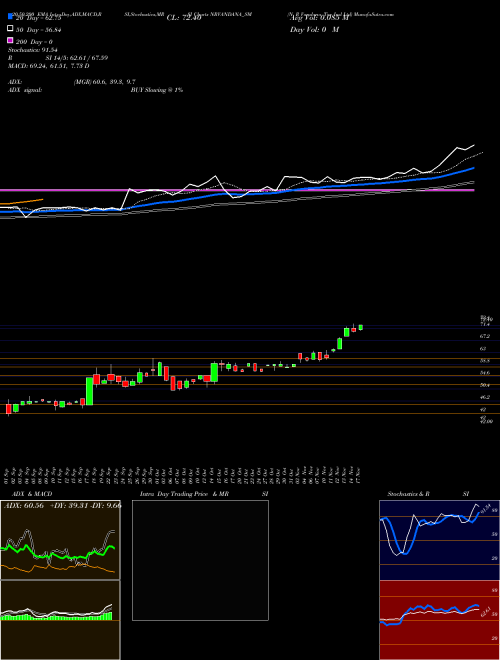The height and width of the screenshot is (660, 500).
Task: Select the '50 Day - 56.84' legend text
Action: (38, 29)
